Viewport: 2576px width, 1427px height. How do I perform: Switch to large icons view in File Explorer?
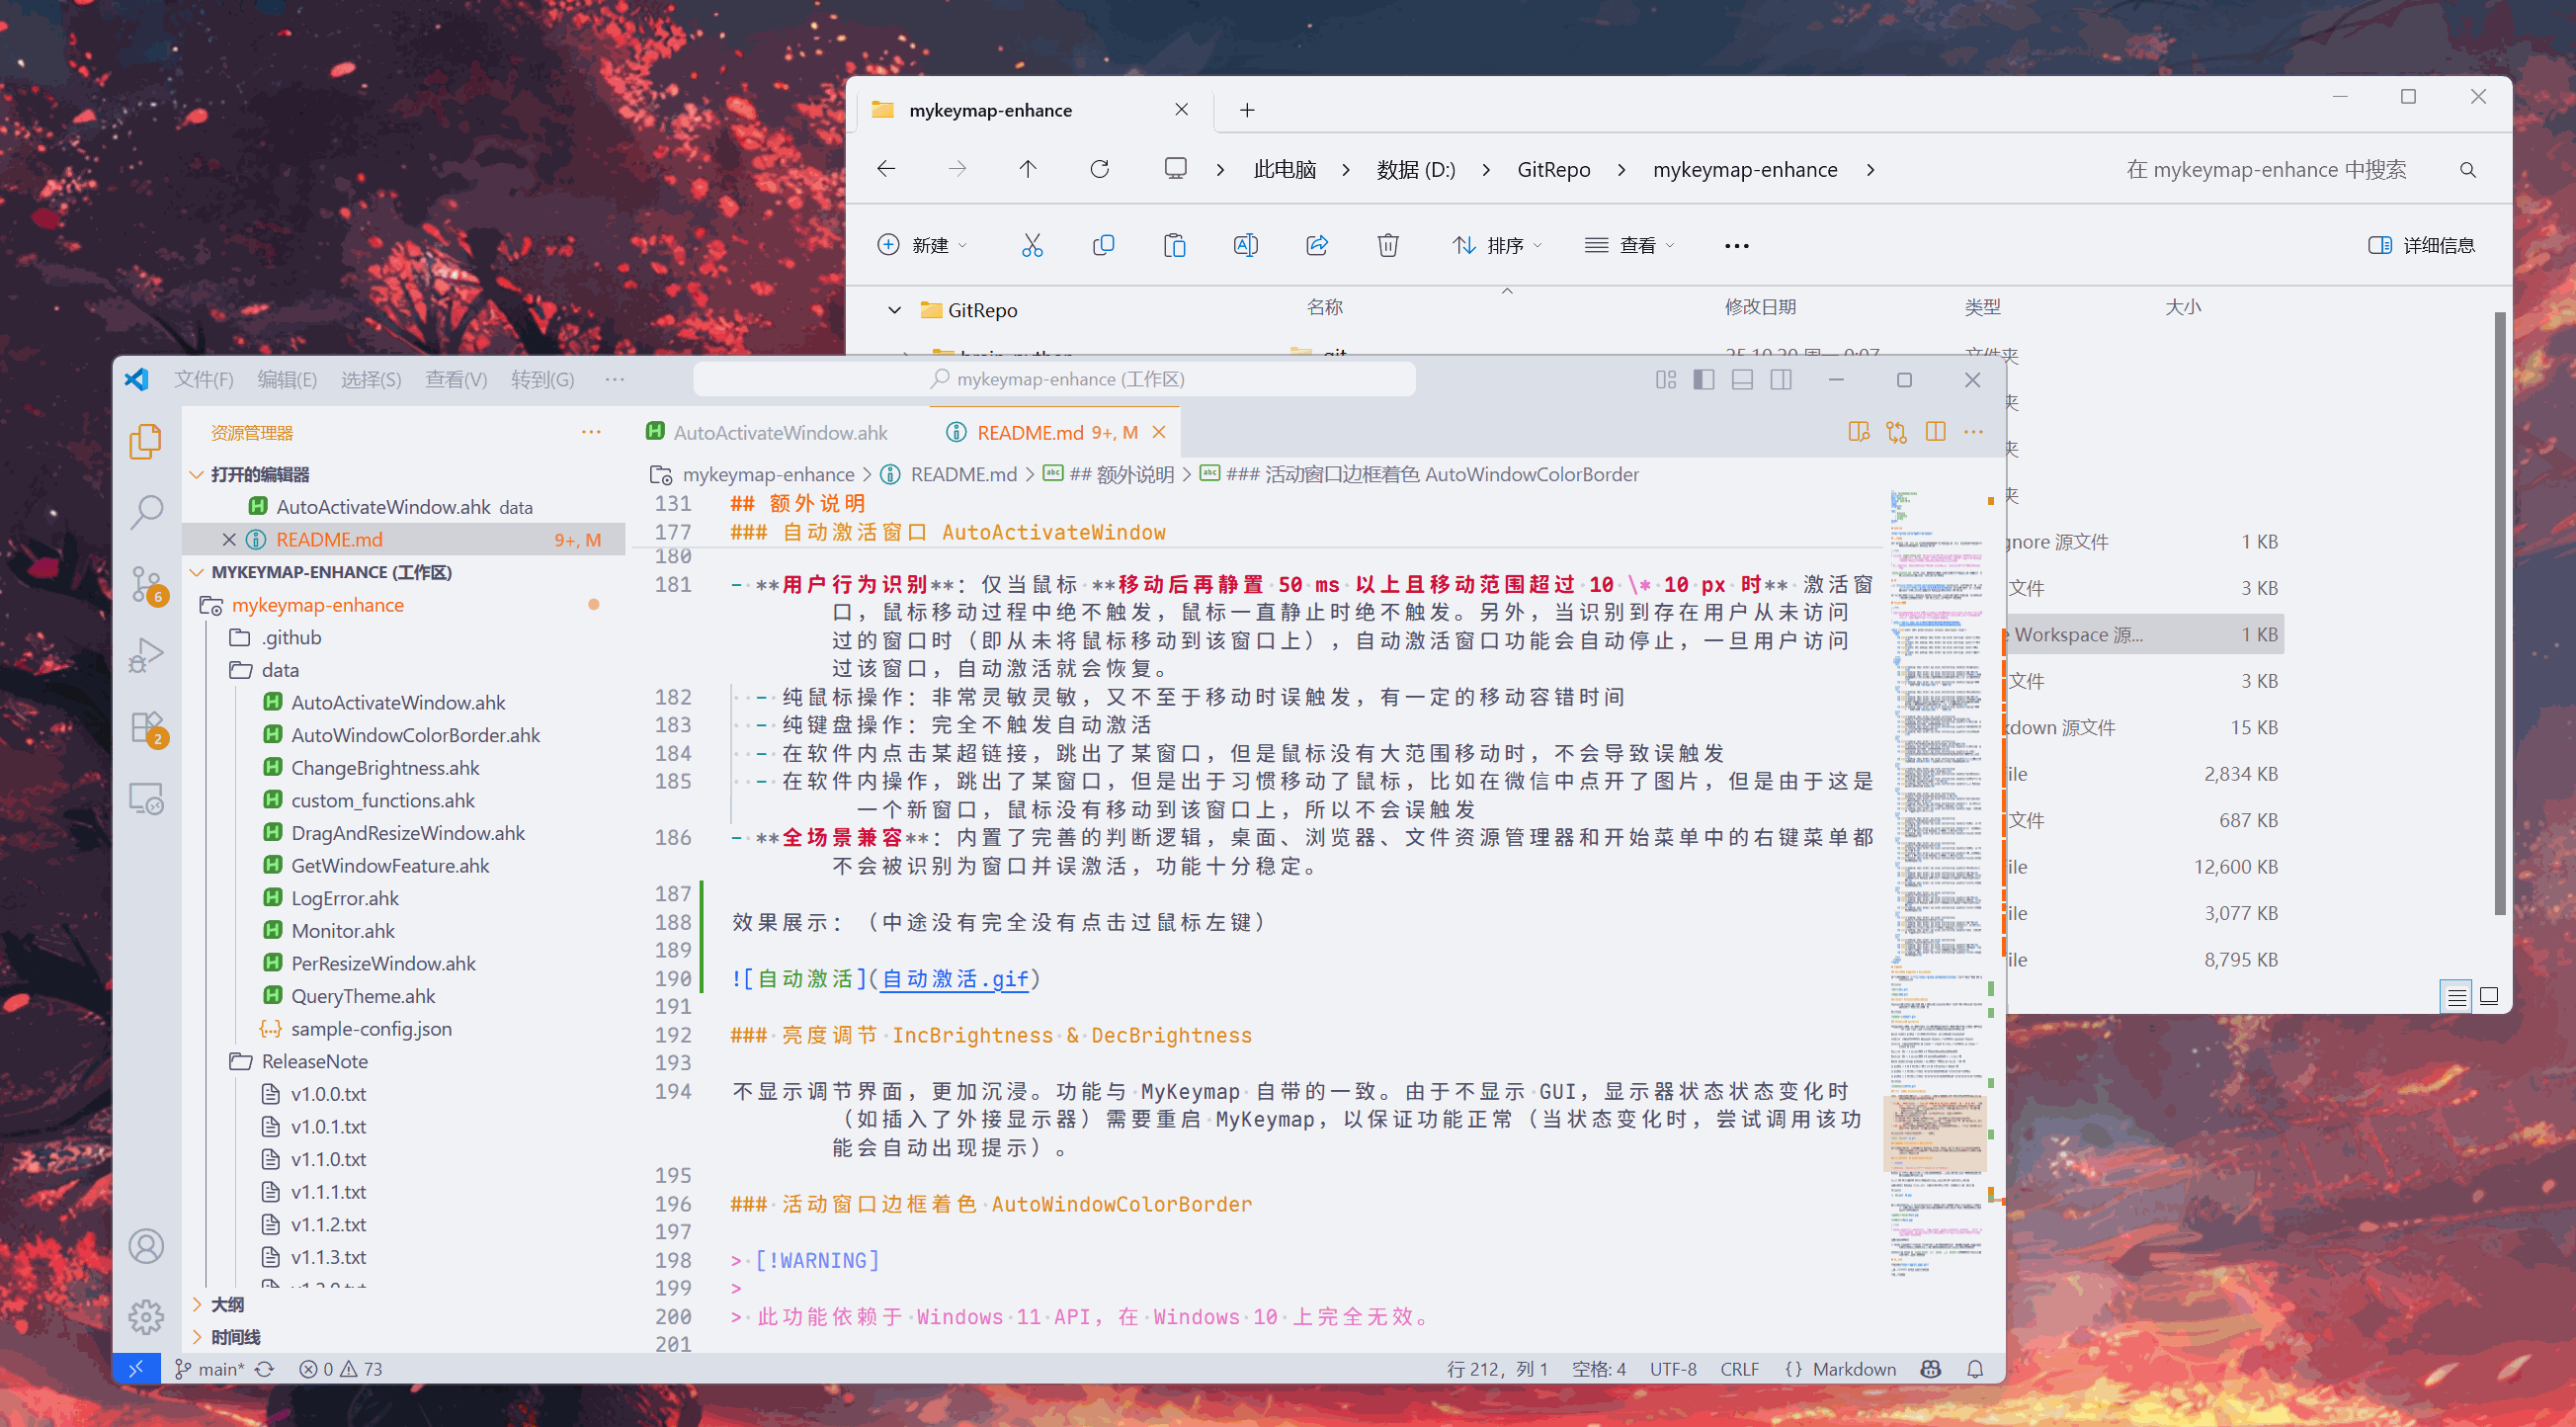[x=2489, y=995]
